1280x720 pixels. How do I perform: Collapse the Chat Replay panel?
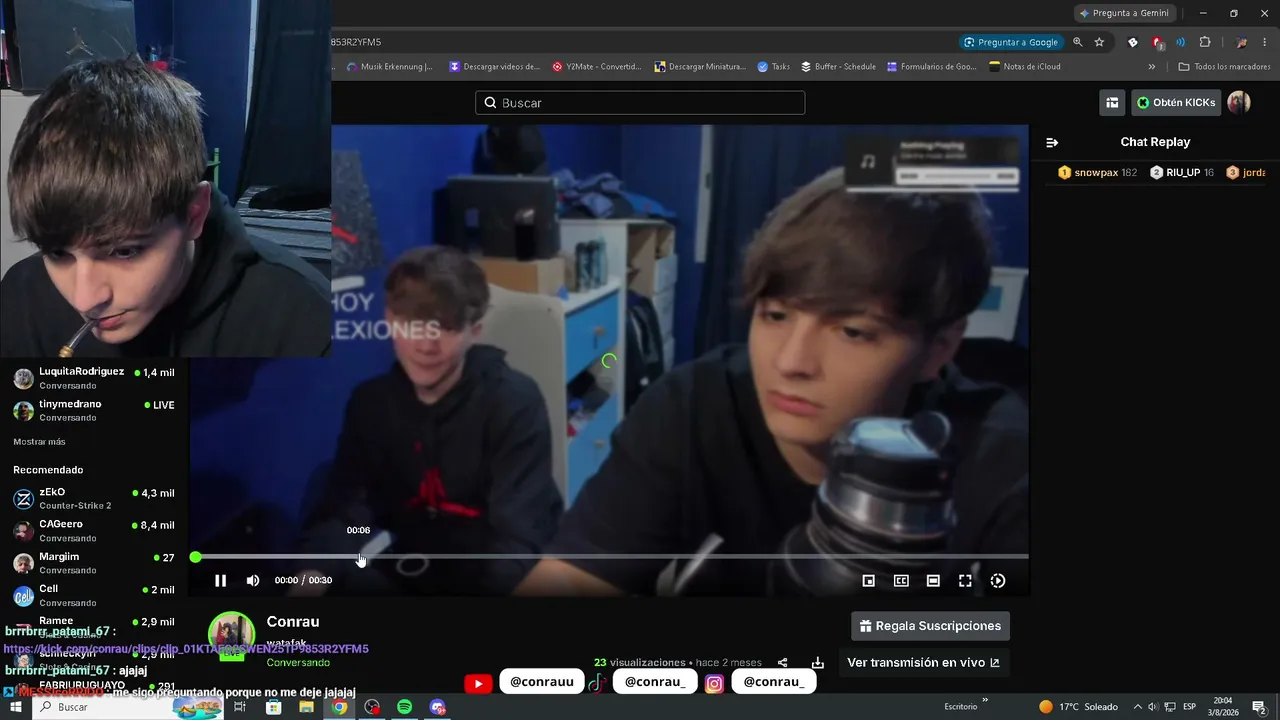1052,142
